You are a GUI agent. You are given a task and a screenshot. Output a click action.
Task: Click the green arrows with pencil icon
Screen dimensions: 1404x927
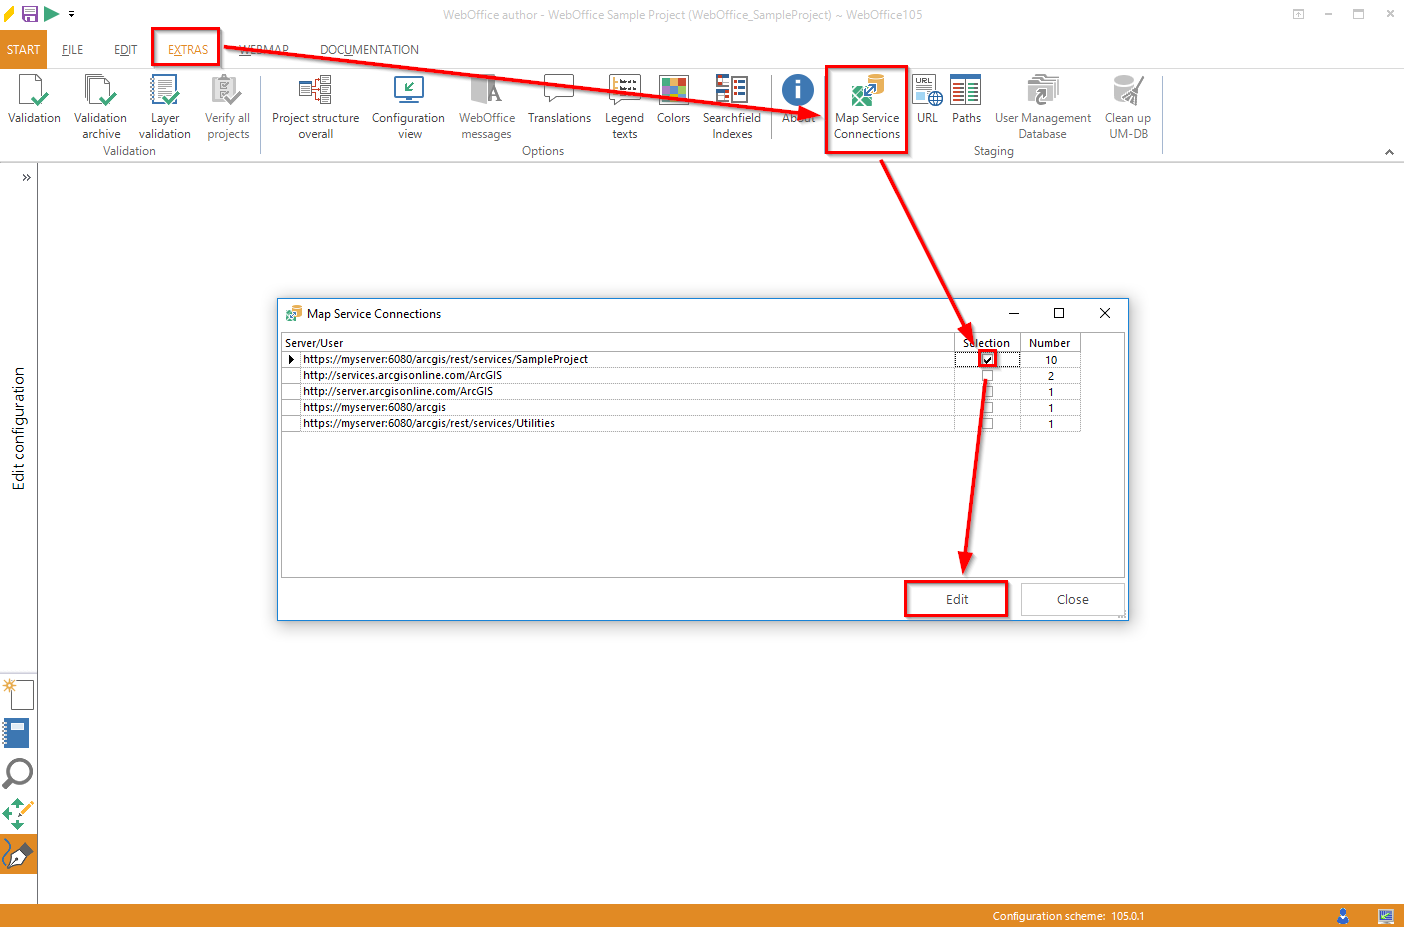(x=18, y=814)
